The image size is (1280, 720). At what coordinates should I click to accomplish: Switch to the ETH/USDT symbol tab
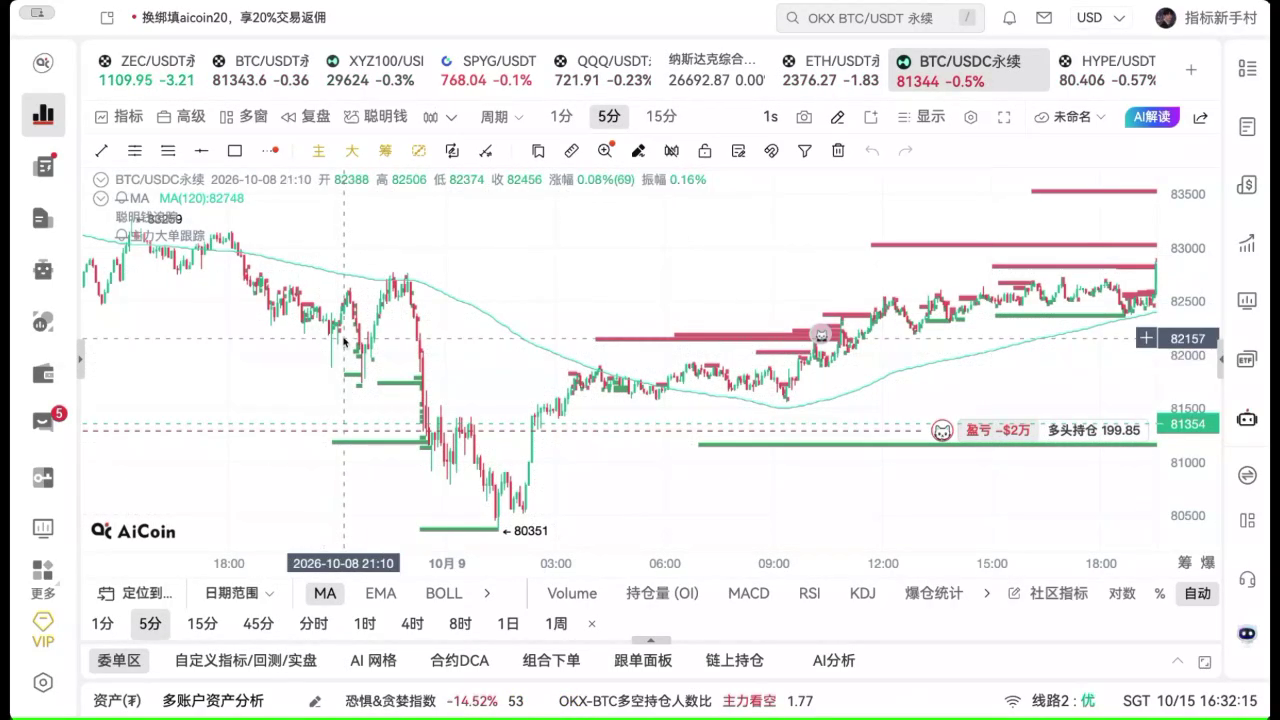click(x=830, y=70)
